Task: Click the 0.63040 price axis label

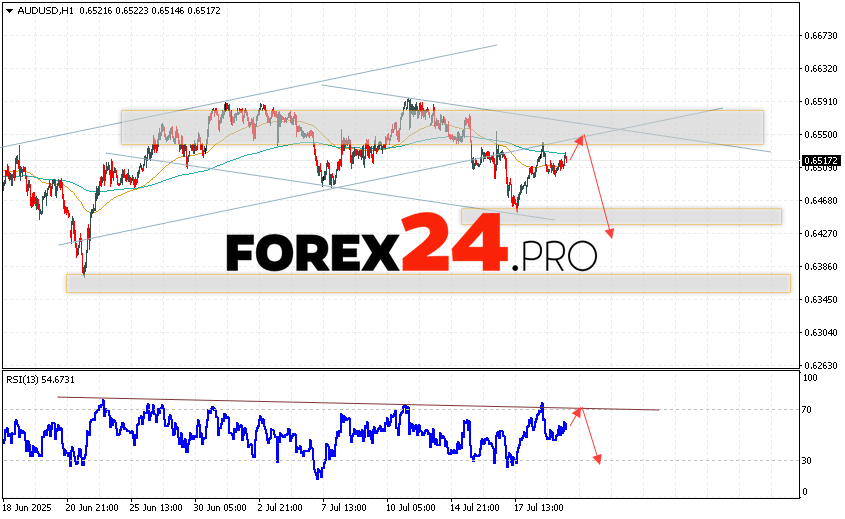Action: tap(820, 332)
